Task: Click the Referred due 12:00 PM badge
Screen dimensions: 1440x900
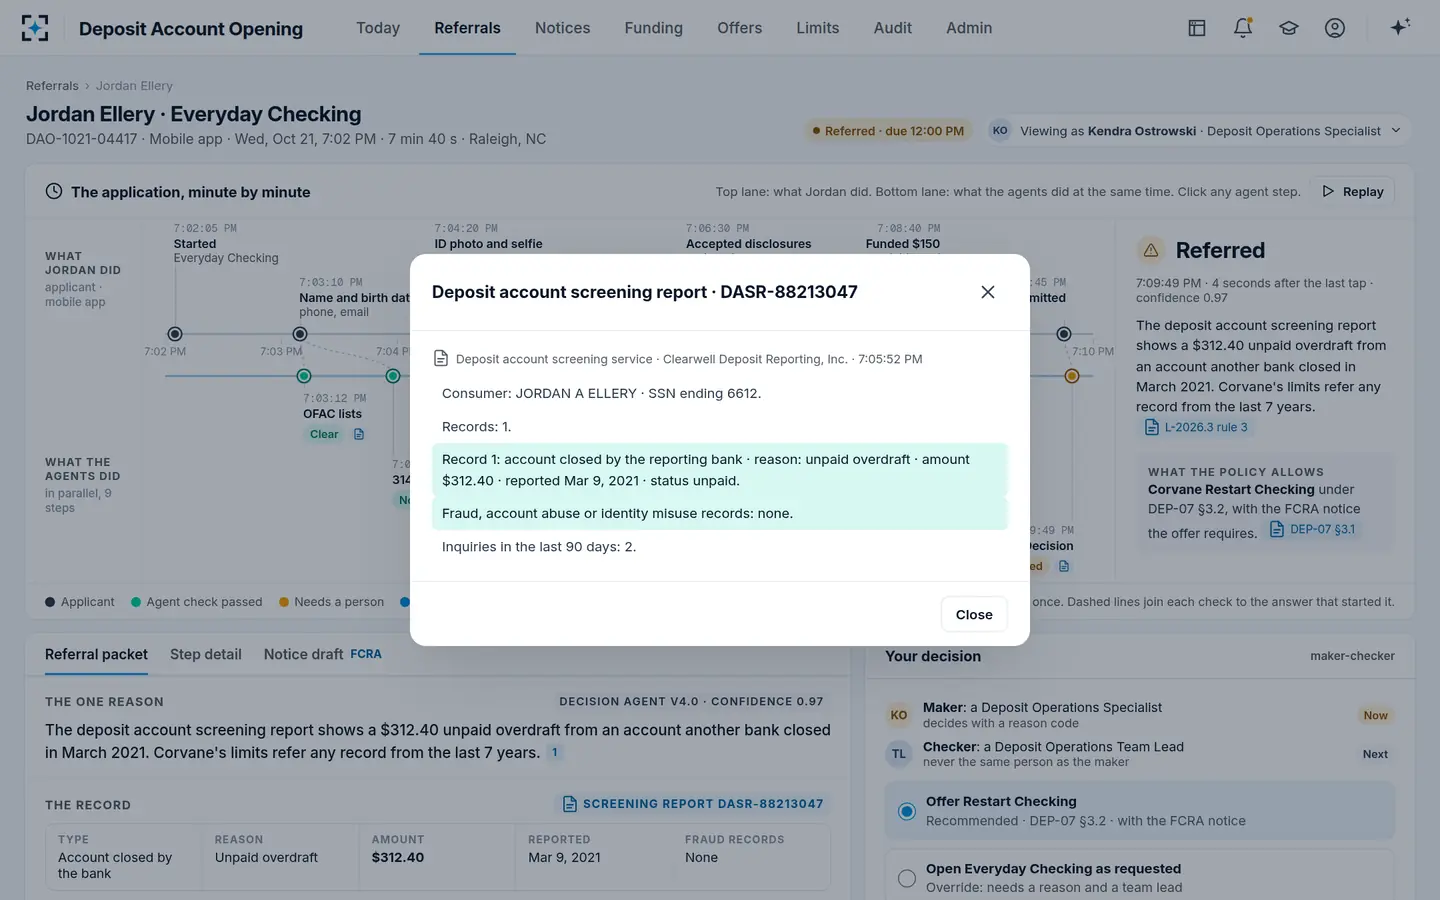Action: (888, 131)
